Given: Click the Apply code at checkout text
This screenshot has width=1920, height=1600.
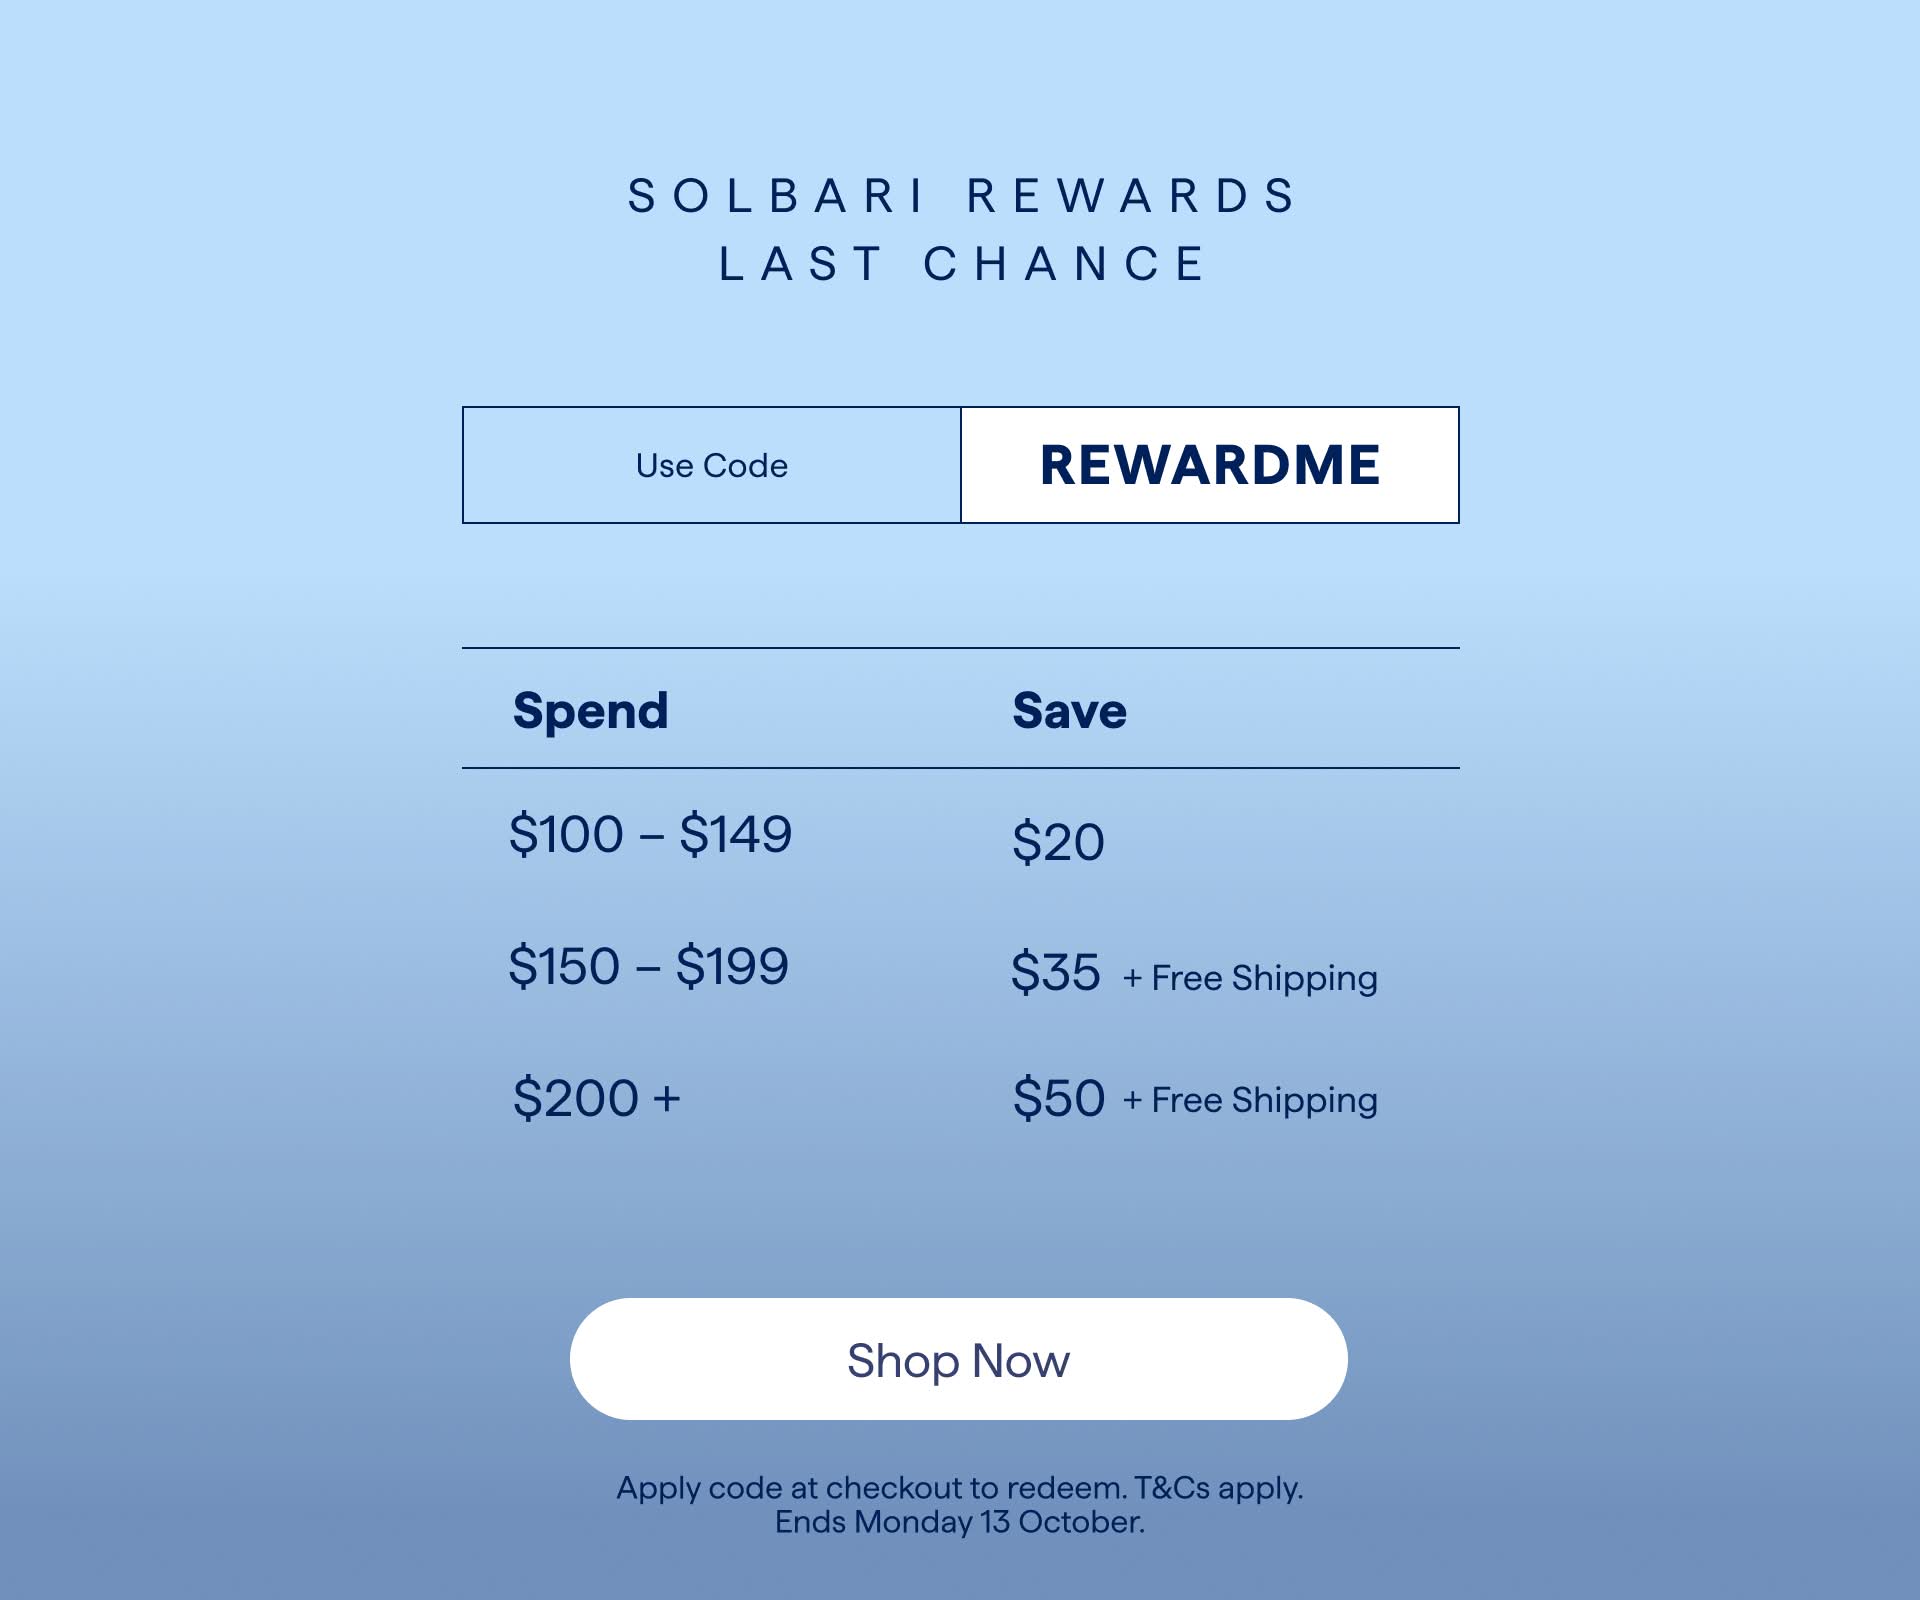Looking at the screenshot, I should tap(872, 1488).
